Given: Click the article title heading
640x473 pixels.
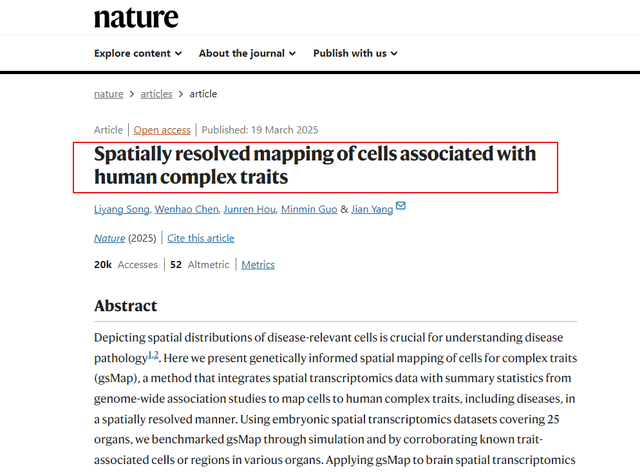Looking at the screenshot, I should pos(315,165).
